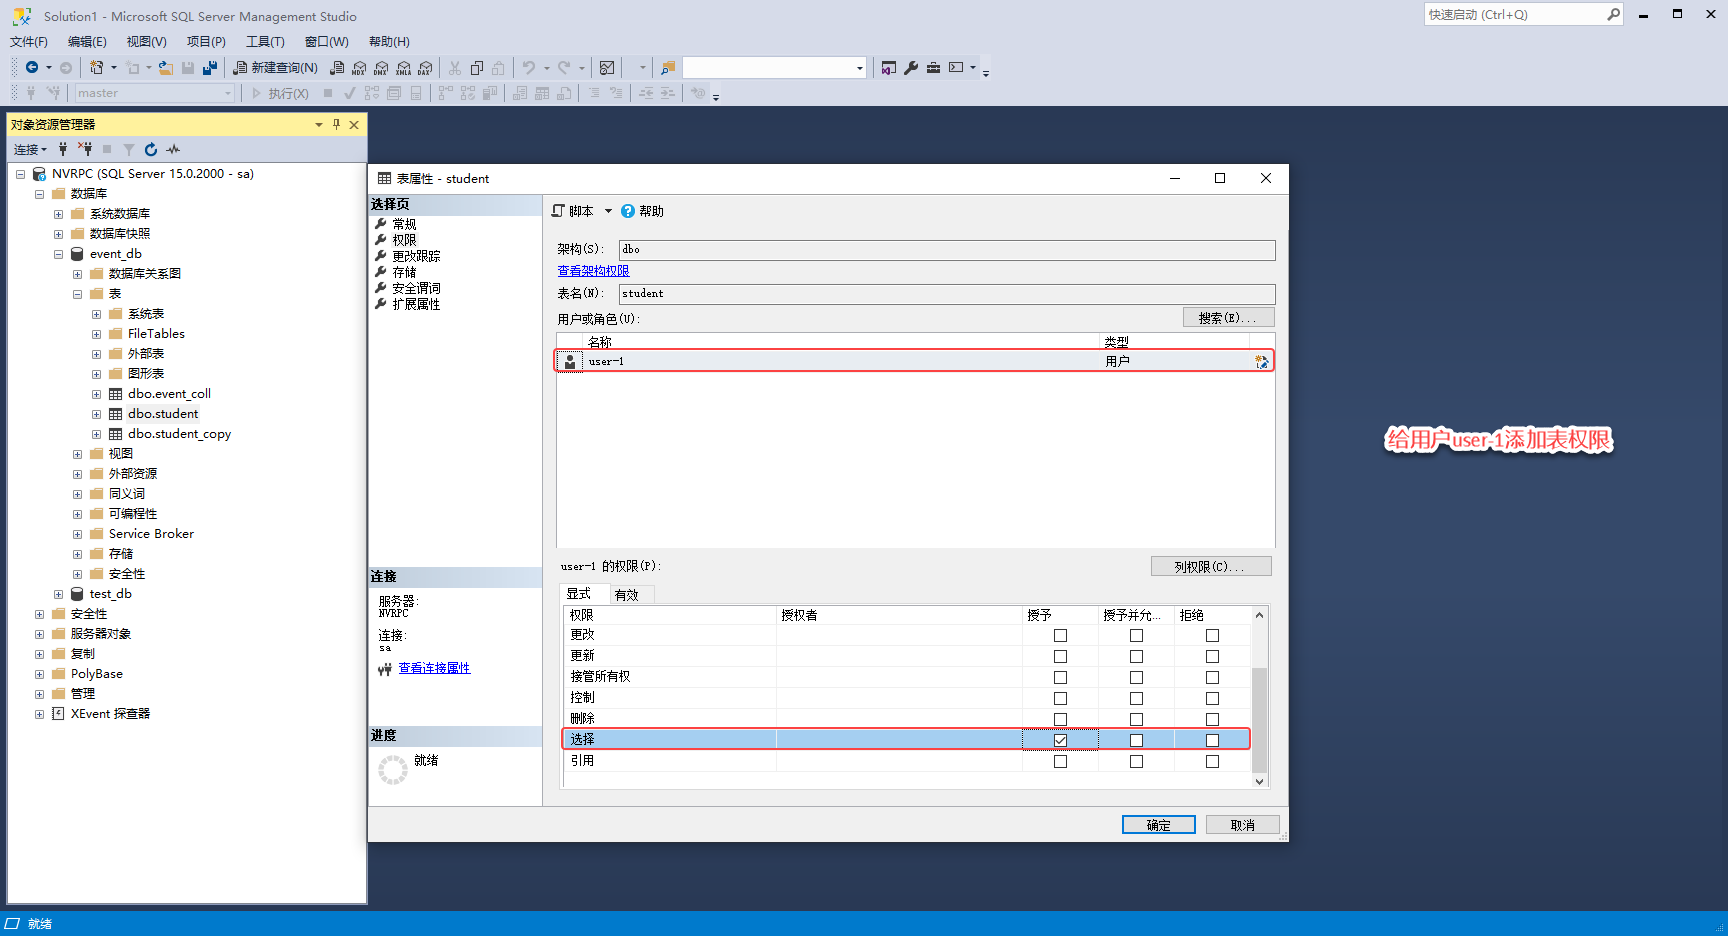The width and height of the screenshot is (1728, 936).
Task: Check Deny for the 更改 permission
Action: (x=1212, y=636)
